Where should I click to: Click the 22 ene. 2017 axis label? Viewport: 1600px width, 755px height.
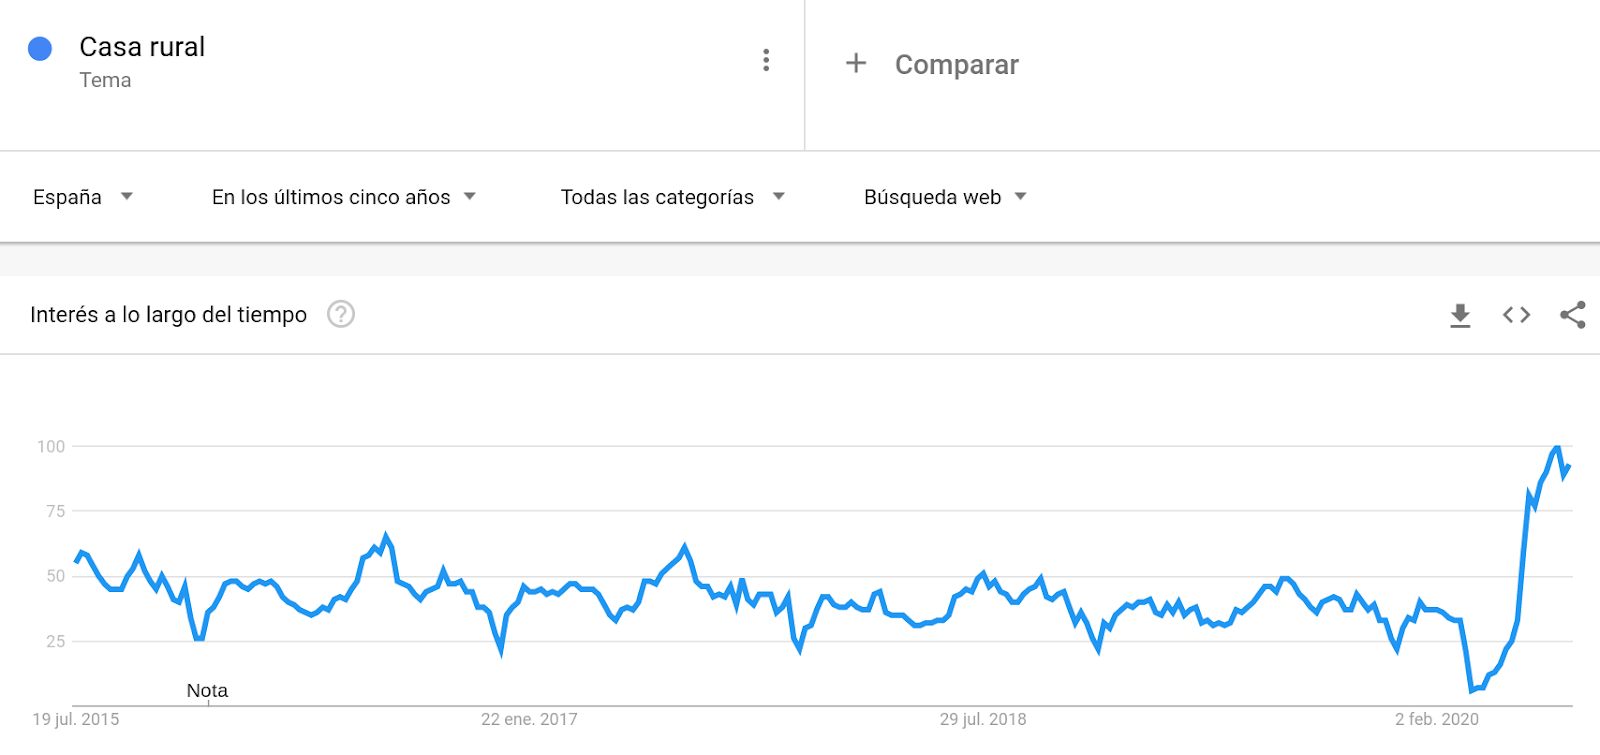point(529,719)
